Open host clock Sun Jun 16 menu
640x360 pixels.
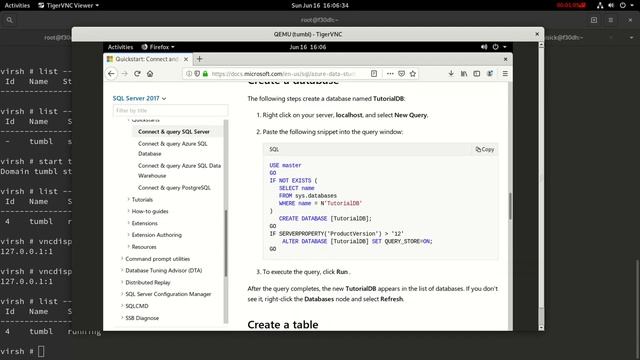pos(320,5)
